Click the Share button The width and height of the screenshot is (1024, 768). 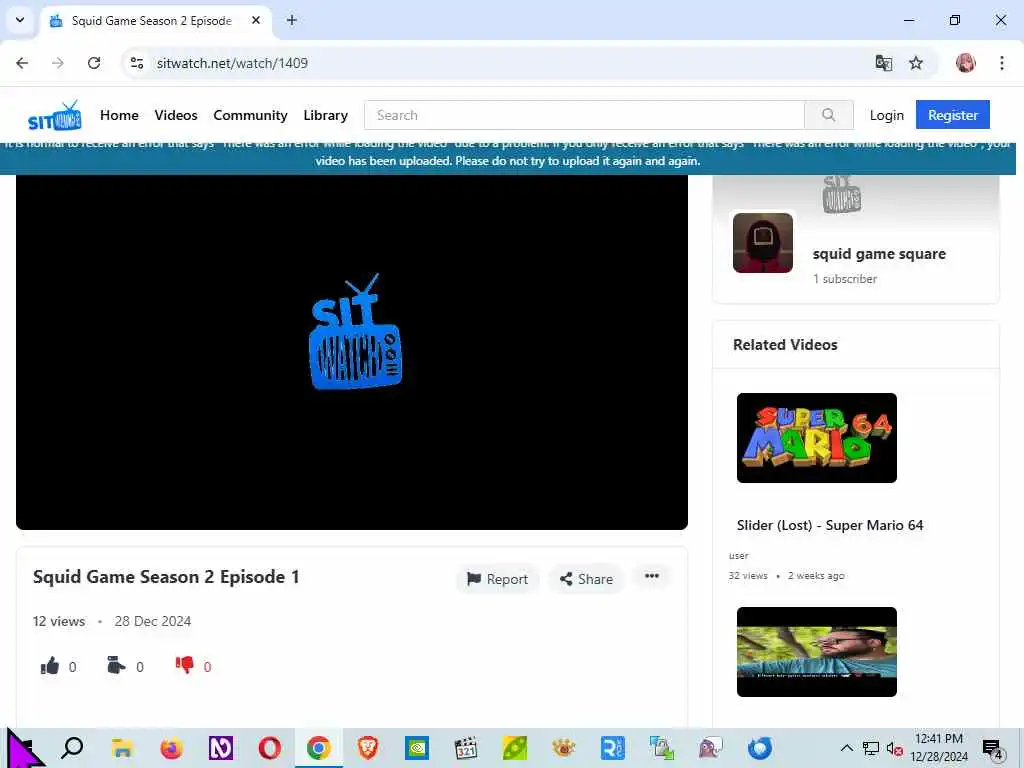click(x=586, y=579)
